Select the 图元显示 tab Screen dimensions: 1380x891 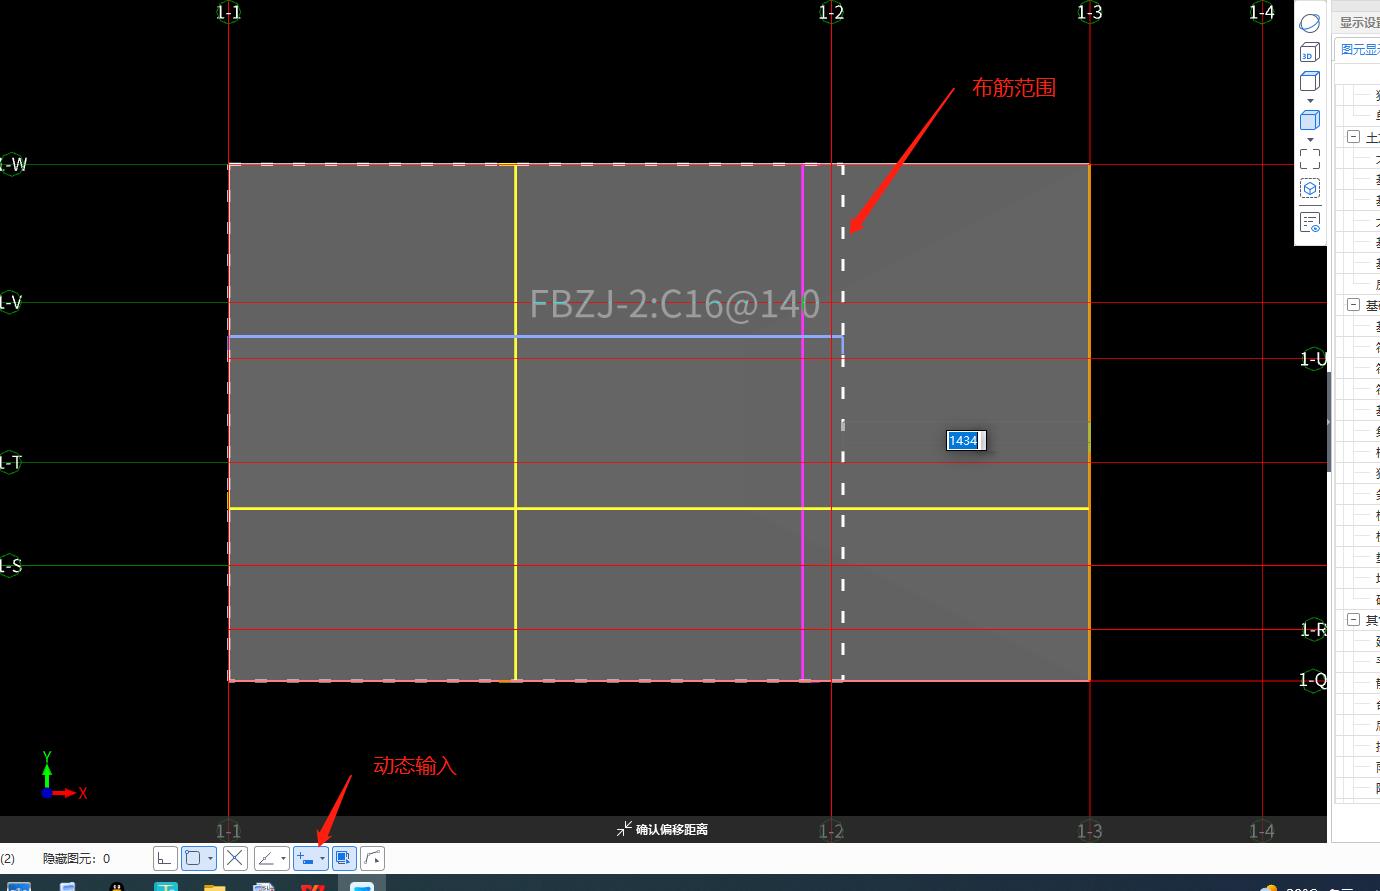[x=1360, y=49]
